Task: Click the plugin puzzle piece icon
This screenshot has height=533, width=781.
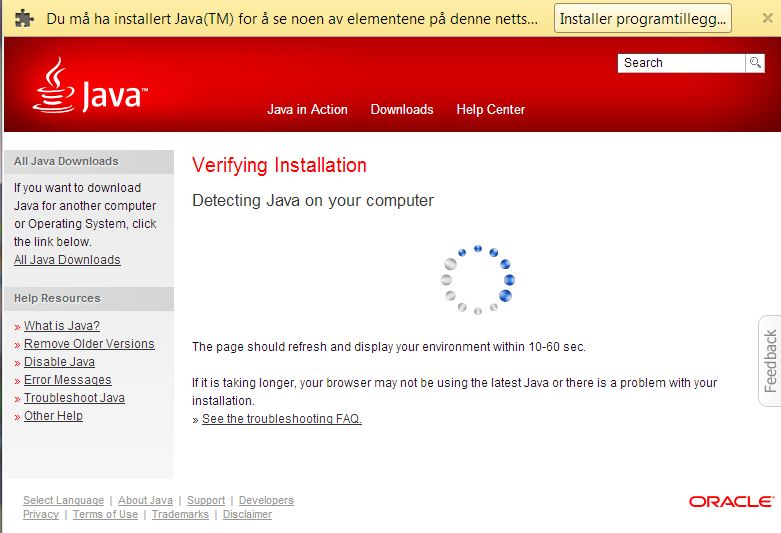Action: [24, 19]
